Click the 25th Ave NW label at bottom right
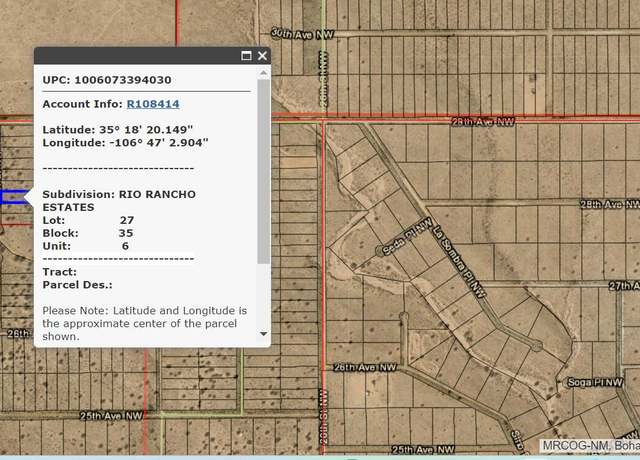 point(423,449)
